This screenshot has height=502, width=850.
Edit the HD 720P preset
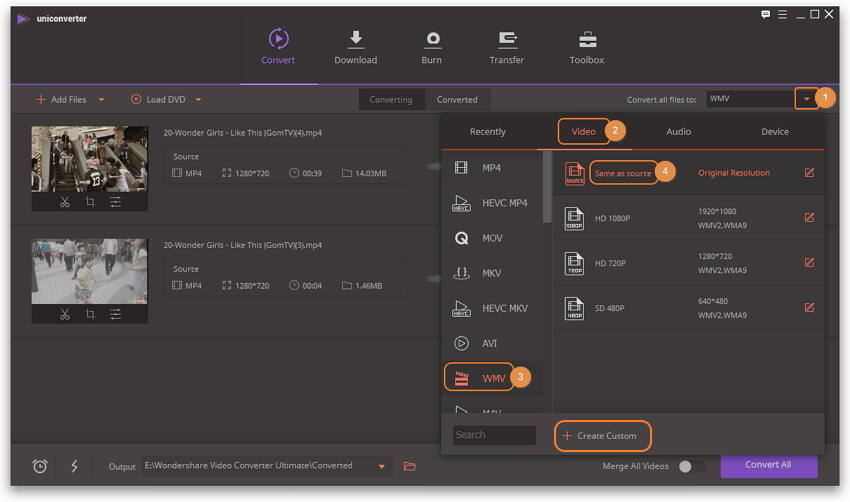click(x=809, y=262)
